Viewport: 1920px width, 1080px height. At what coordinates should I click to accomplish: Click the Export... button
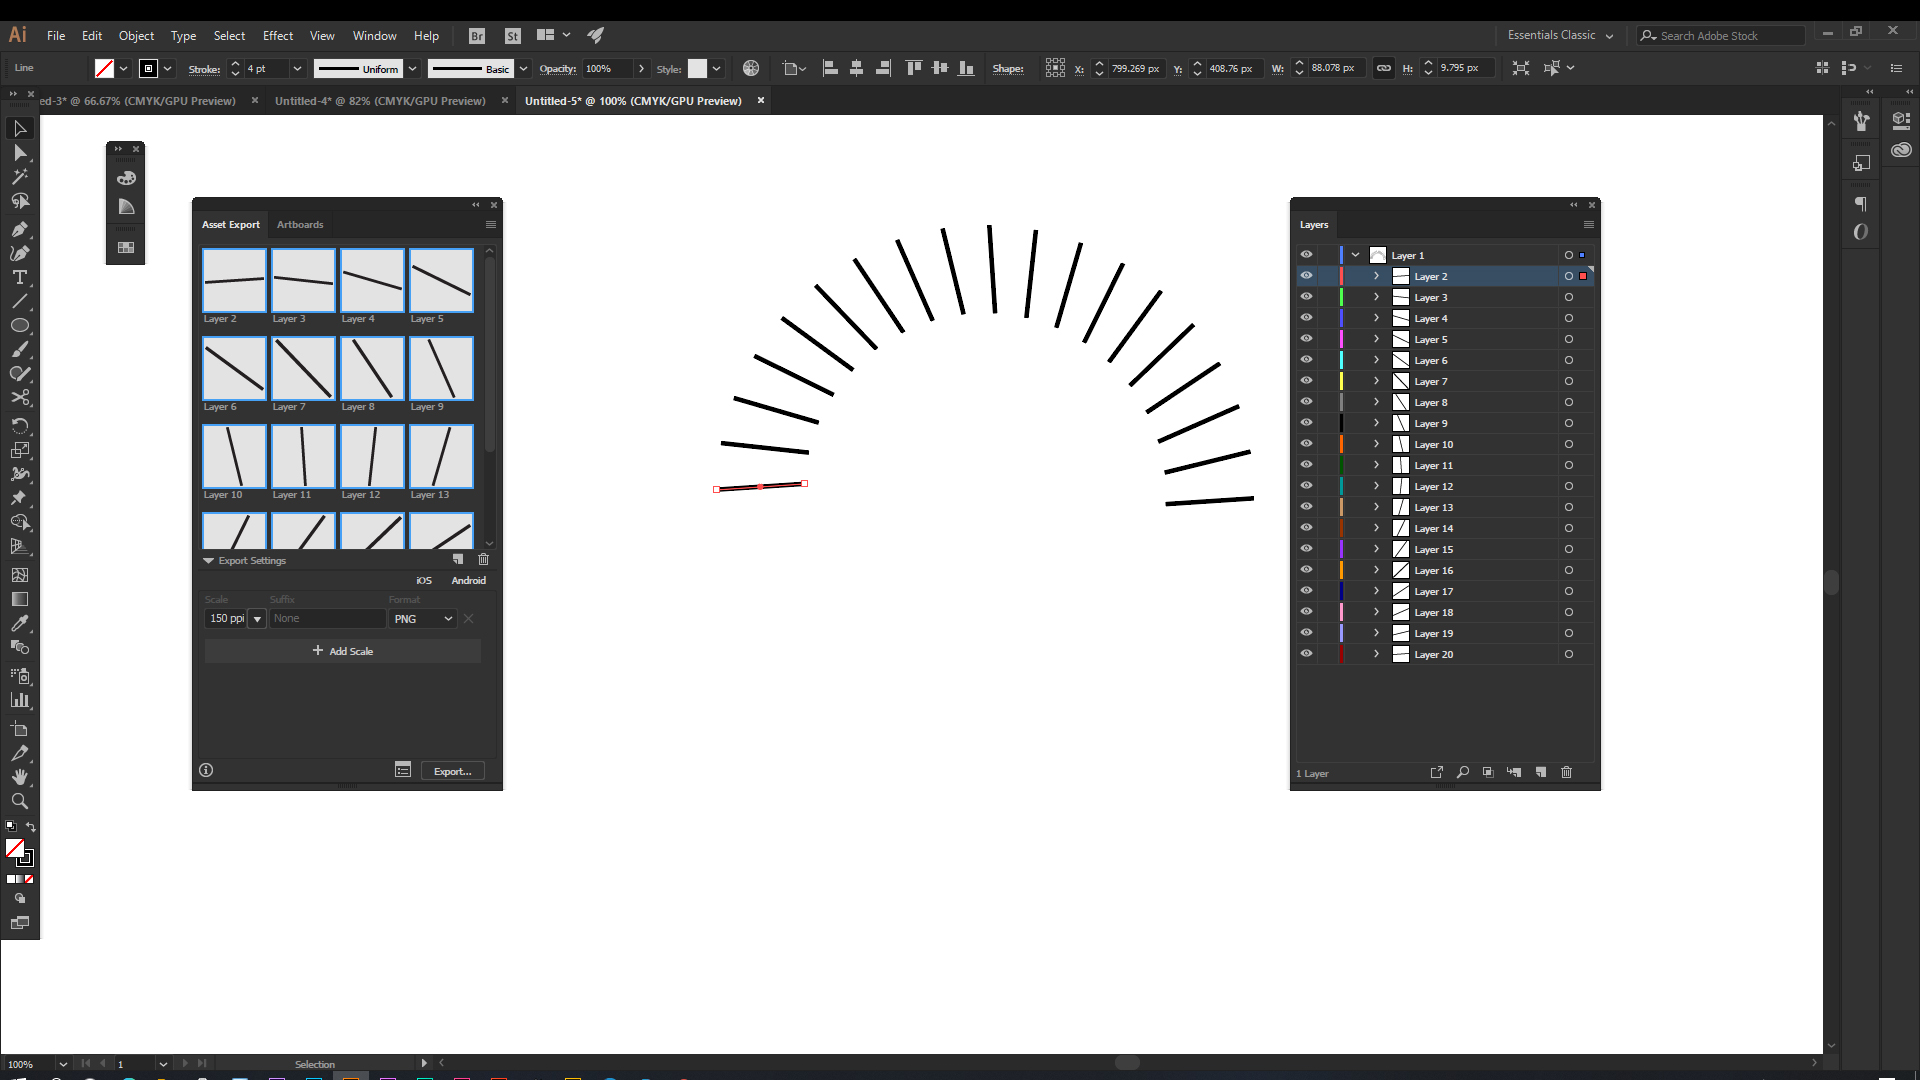click(453, 770)
